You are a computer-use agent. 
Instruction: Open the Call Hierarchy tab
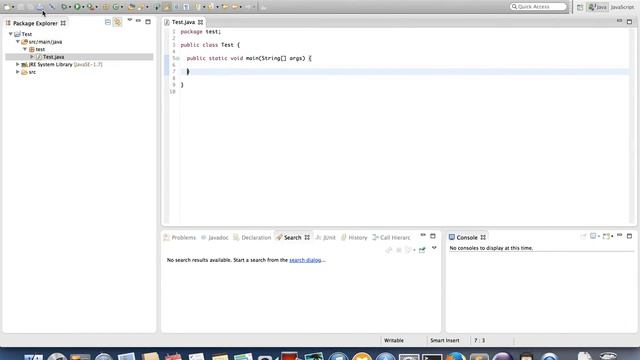(391, 238)
